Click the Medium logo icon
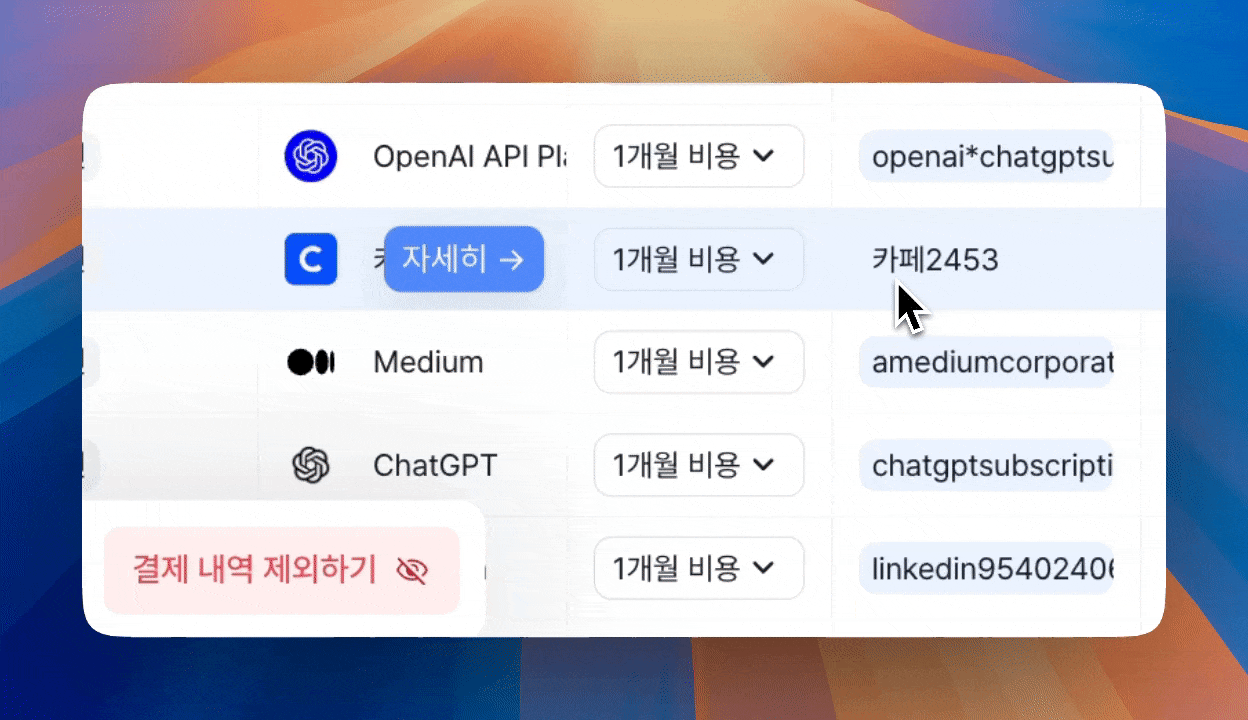The width and height of the screenshot is (1248, 720). point(310,362)
